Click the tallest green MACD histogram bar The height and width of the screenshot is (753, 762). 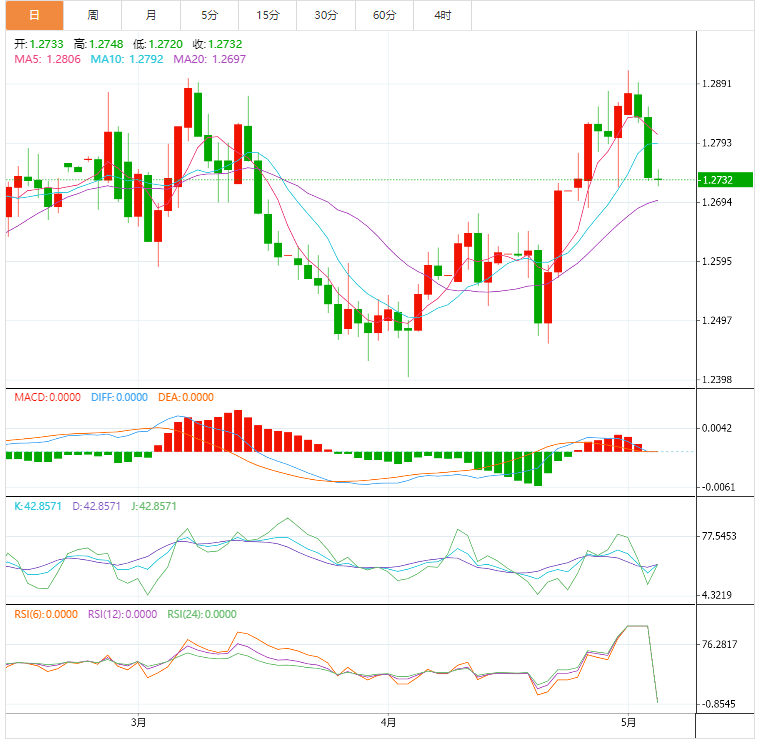[x=538, y=469]
